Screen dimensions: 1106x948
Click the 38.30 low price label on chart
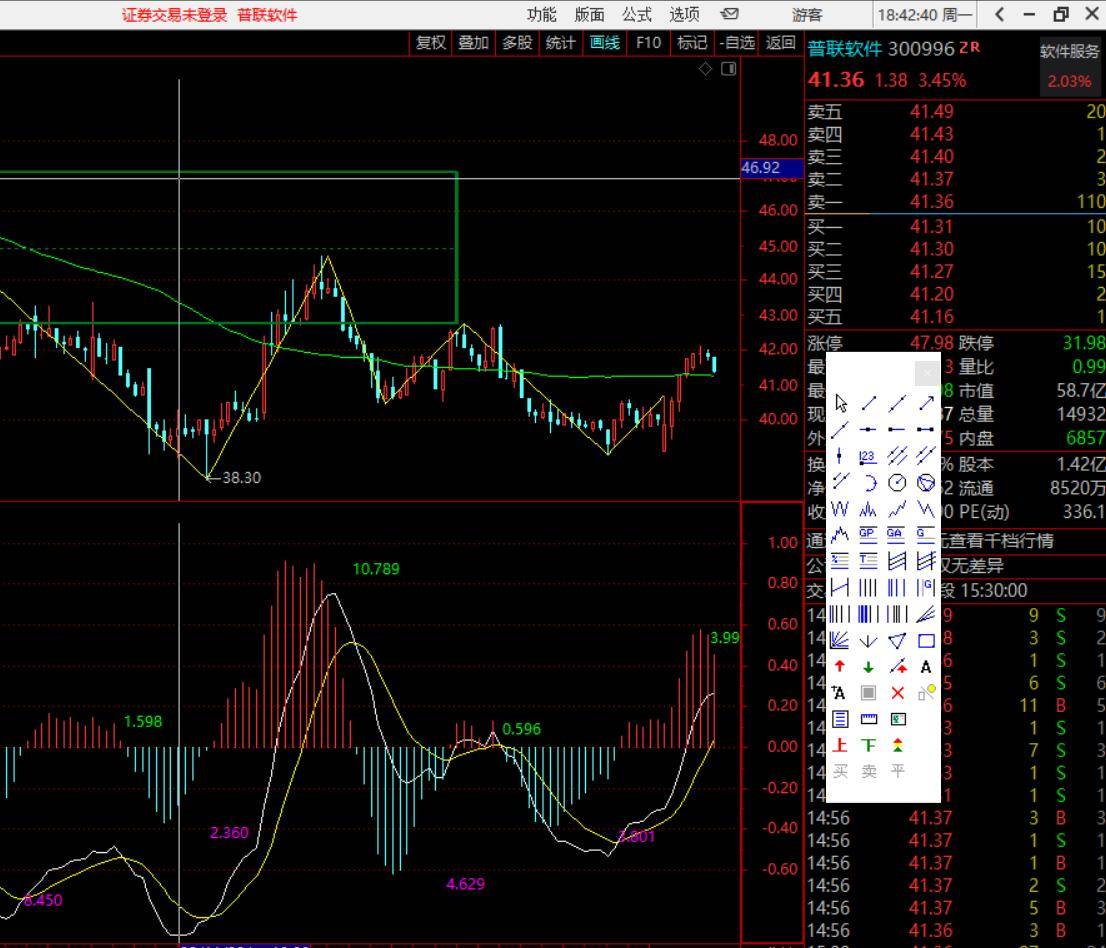tap(242, 478)
